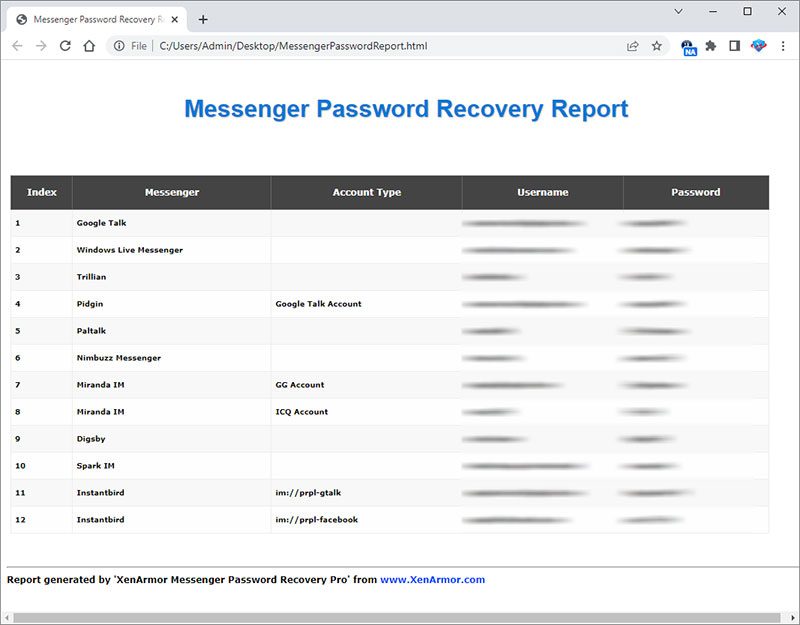Click the blurred password for Digsby
Viewport: 800px width, 625px height.
646,439
